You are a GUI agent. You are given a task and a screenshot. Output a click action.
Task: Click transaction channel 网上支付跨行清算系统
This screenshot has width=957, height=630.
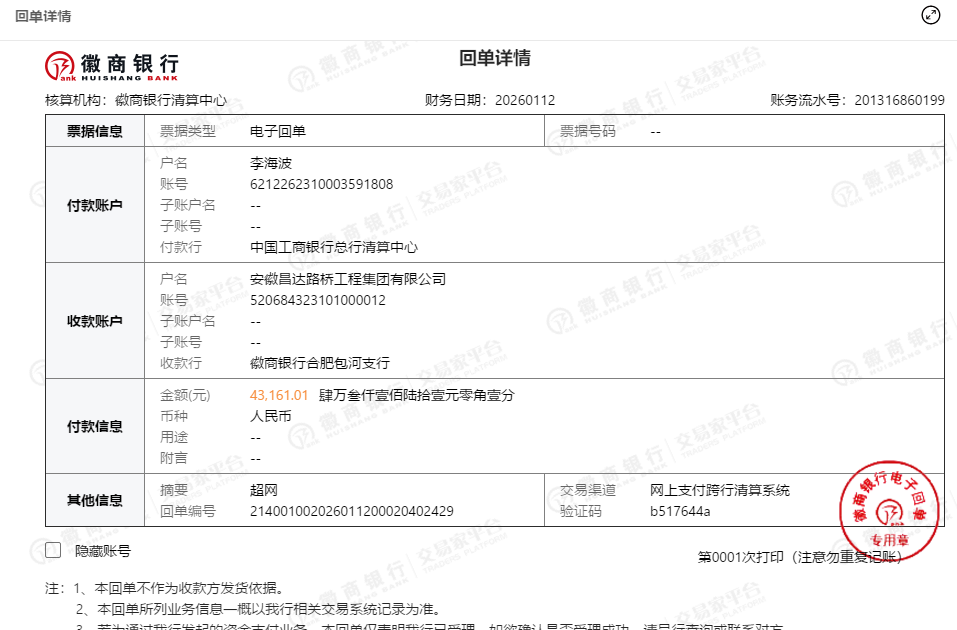click(719, 490)
